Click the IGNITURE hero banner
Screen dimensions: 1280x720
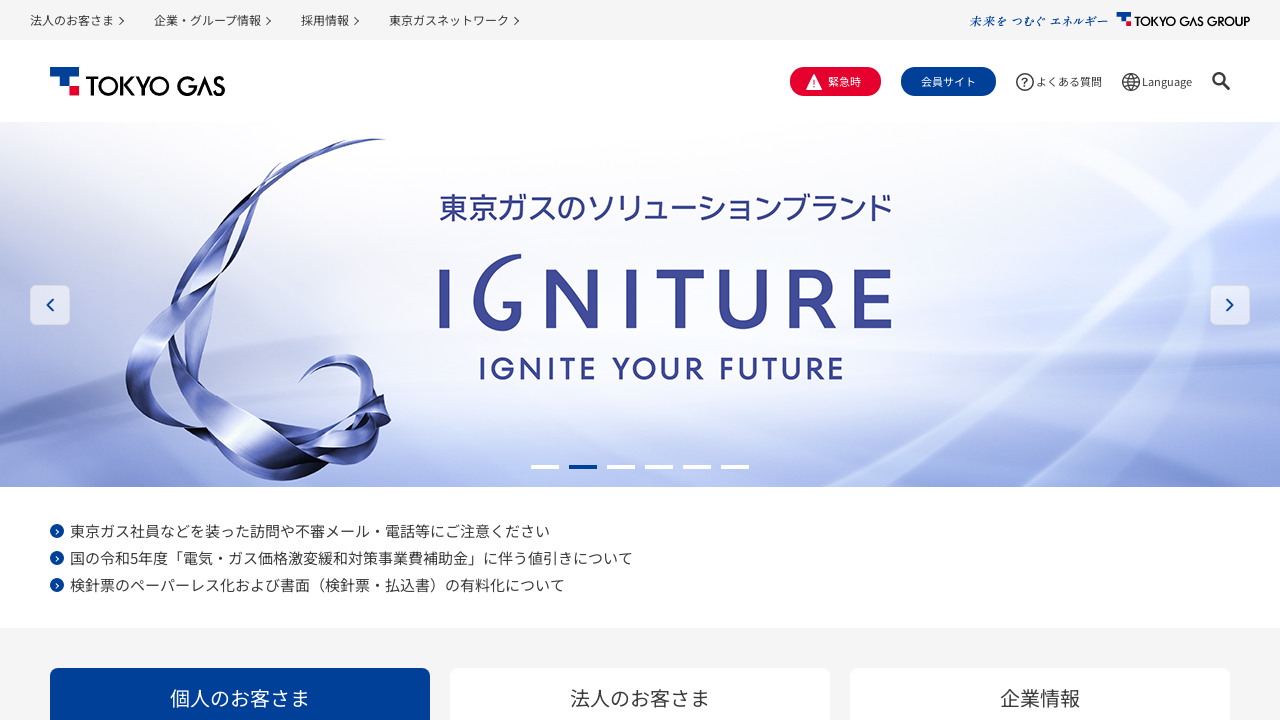(640, 304)
